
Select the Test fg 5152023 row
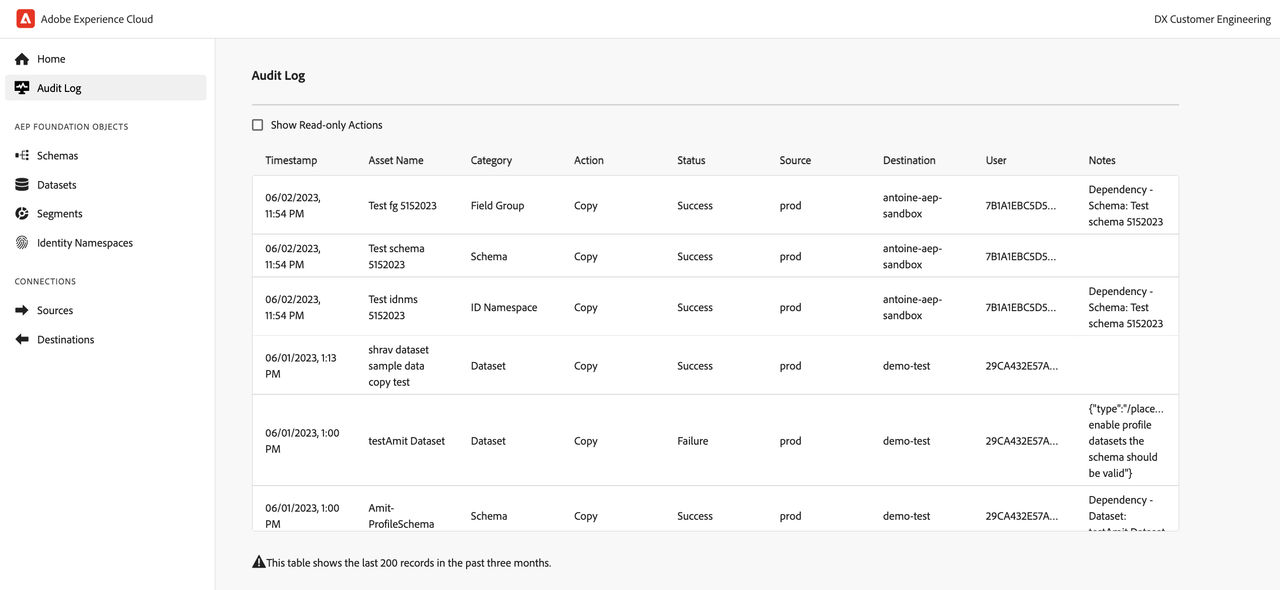(x=402, y=206)
